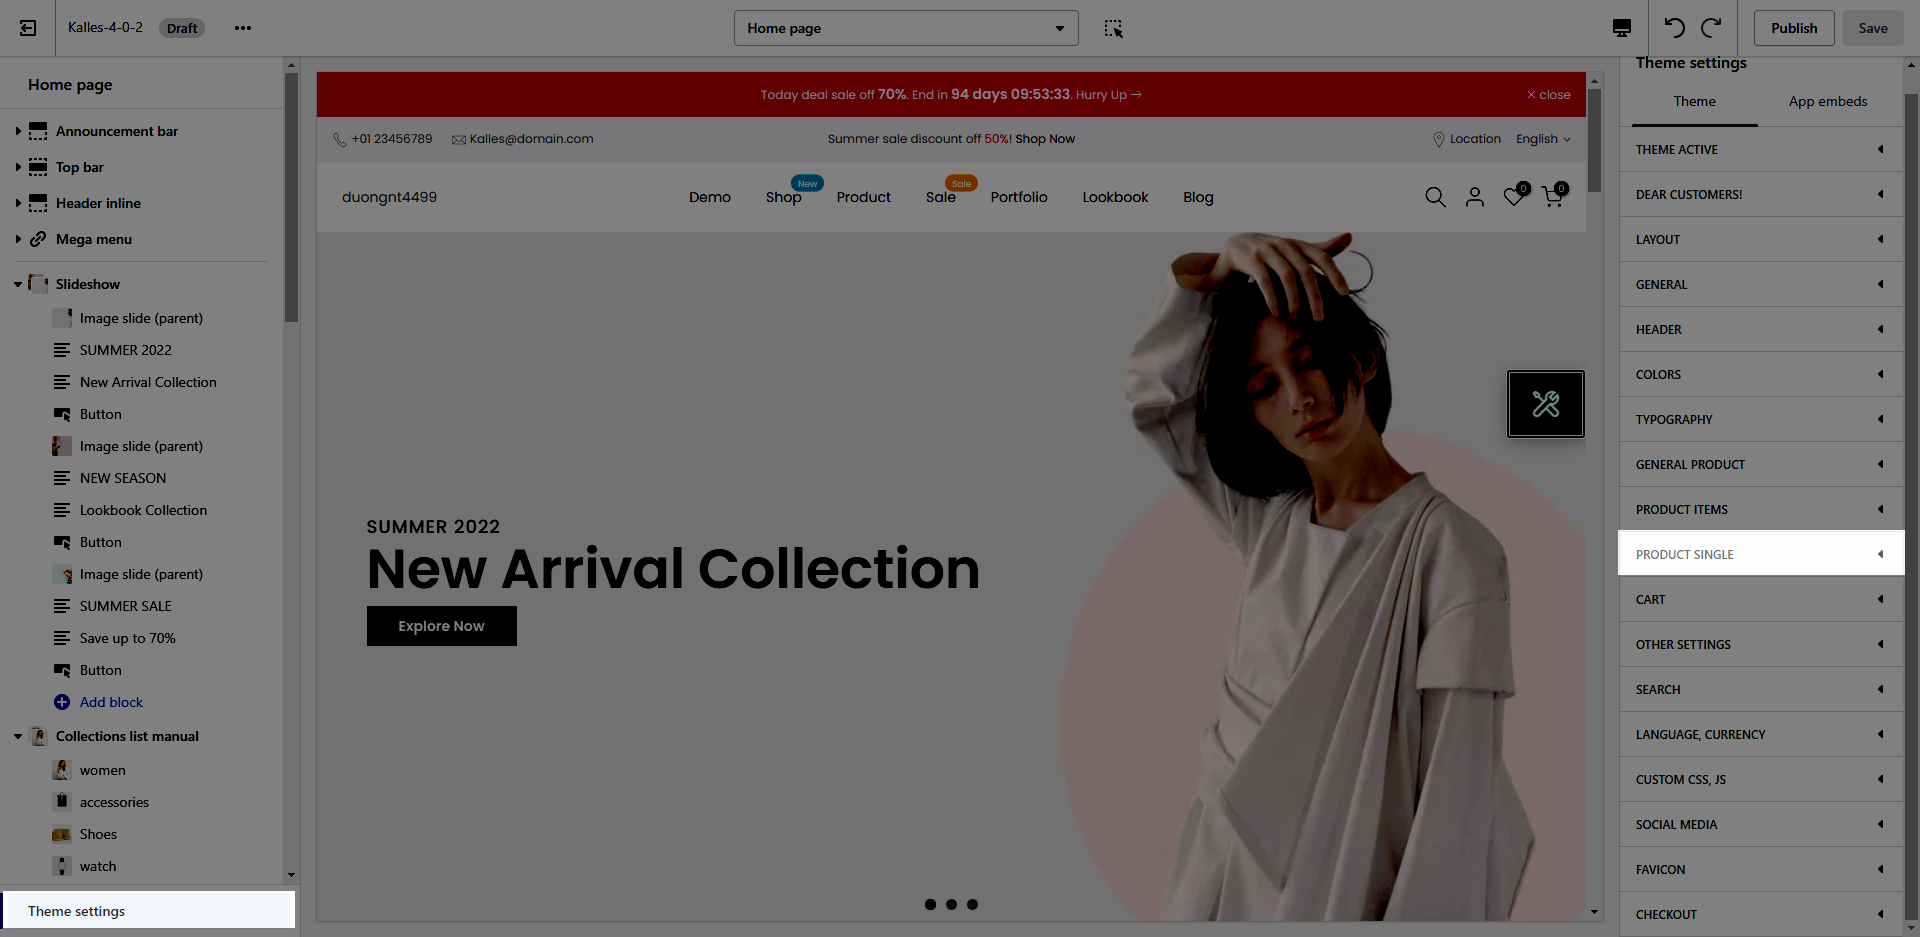Viewport: 1920px width, 937px height.
Task: Open the shopping cart icon
Action: tap(1553, 197)
